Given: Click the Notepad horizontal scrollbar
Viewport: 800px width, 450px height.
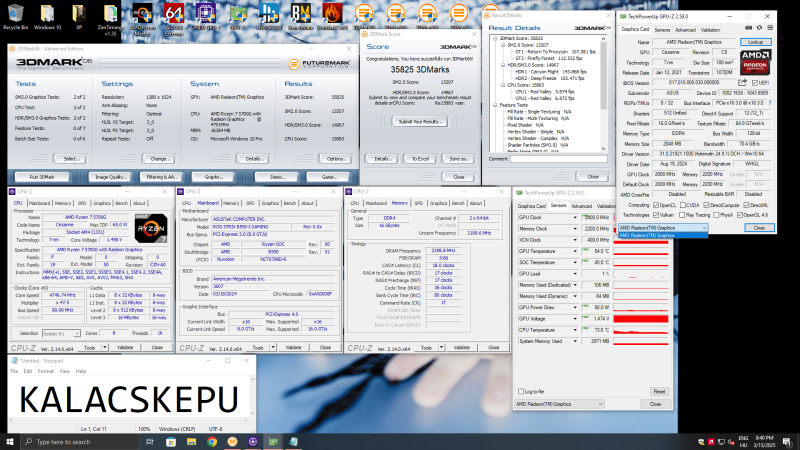Looking at the screenshot, I should click(x=129, y=420).
